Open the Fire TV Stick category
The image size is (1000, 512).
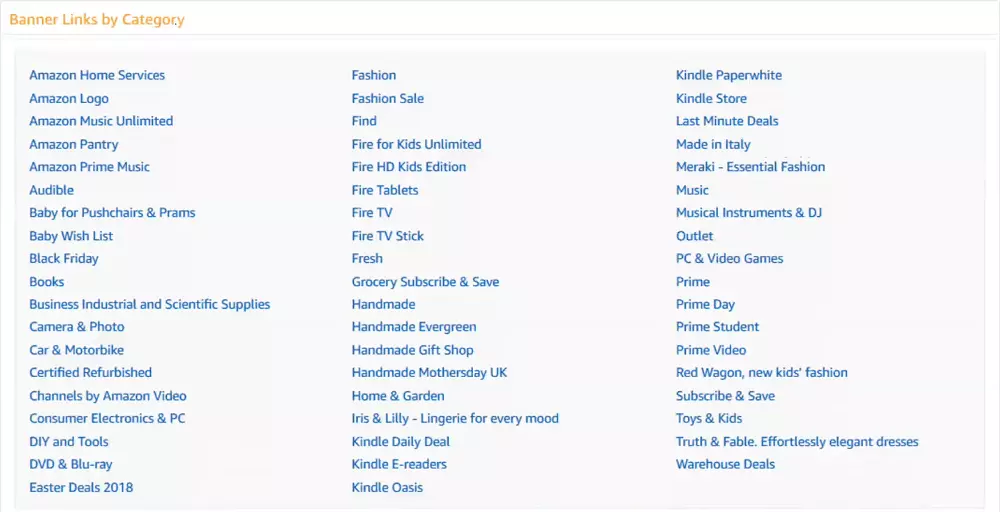(388, 236)
